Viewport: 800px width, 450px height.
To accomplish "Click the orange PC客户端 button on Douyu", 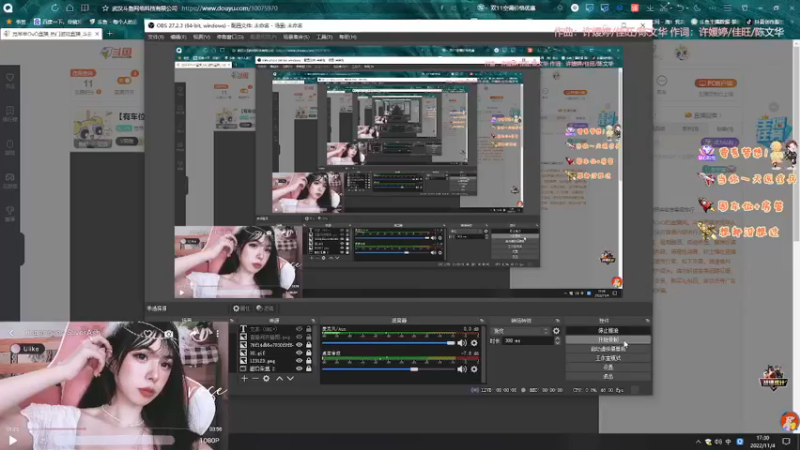I will (x=715, y=83).
